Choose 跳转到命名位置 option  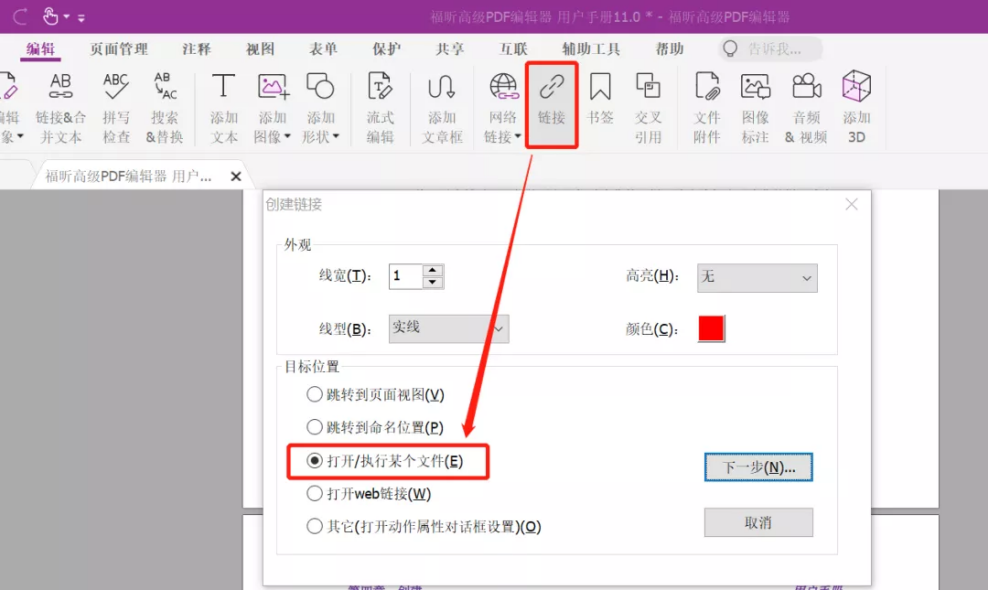pos(315,428)
